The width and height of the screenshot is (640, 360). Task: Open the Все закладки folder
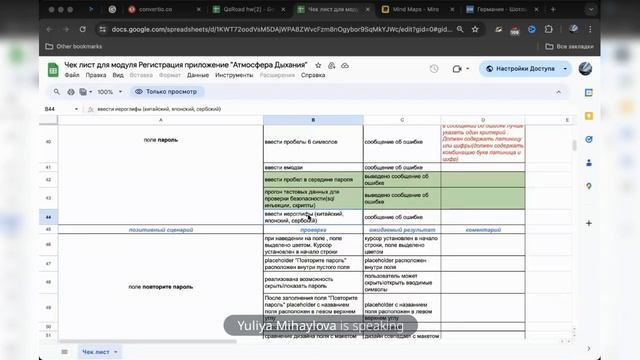point(569,47)
